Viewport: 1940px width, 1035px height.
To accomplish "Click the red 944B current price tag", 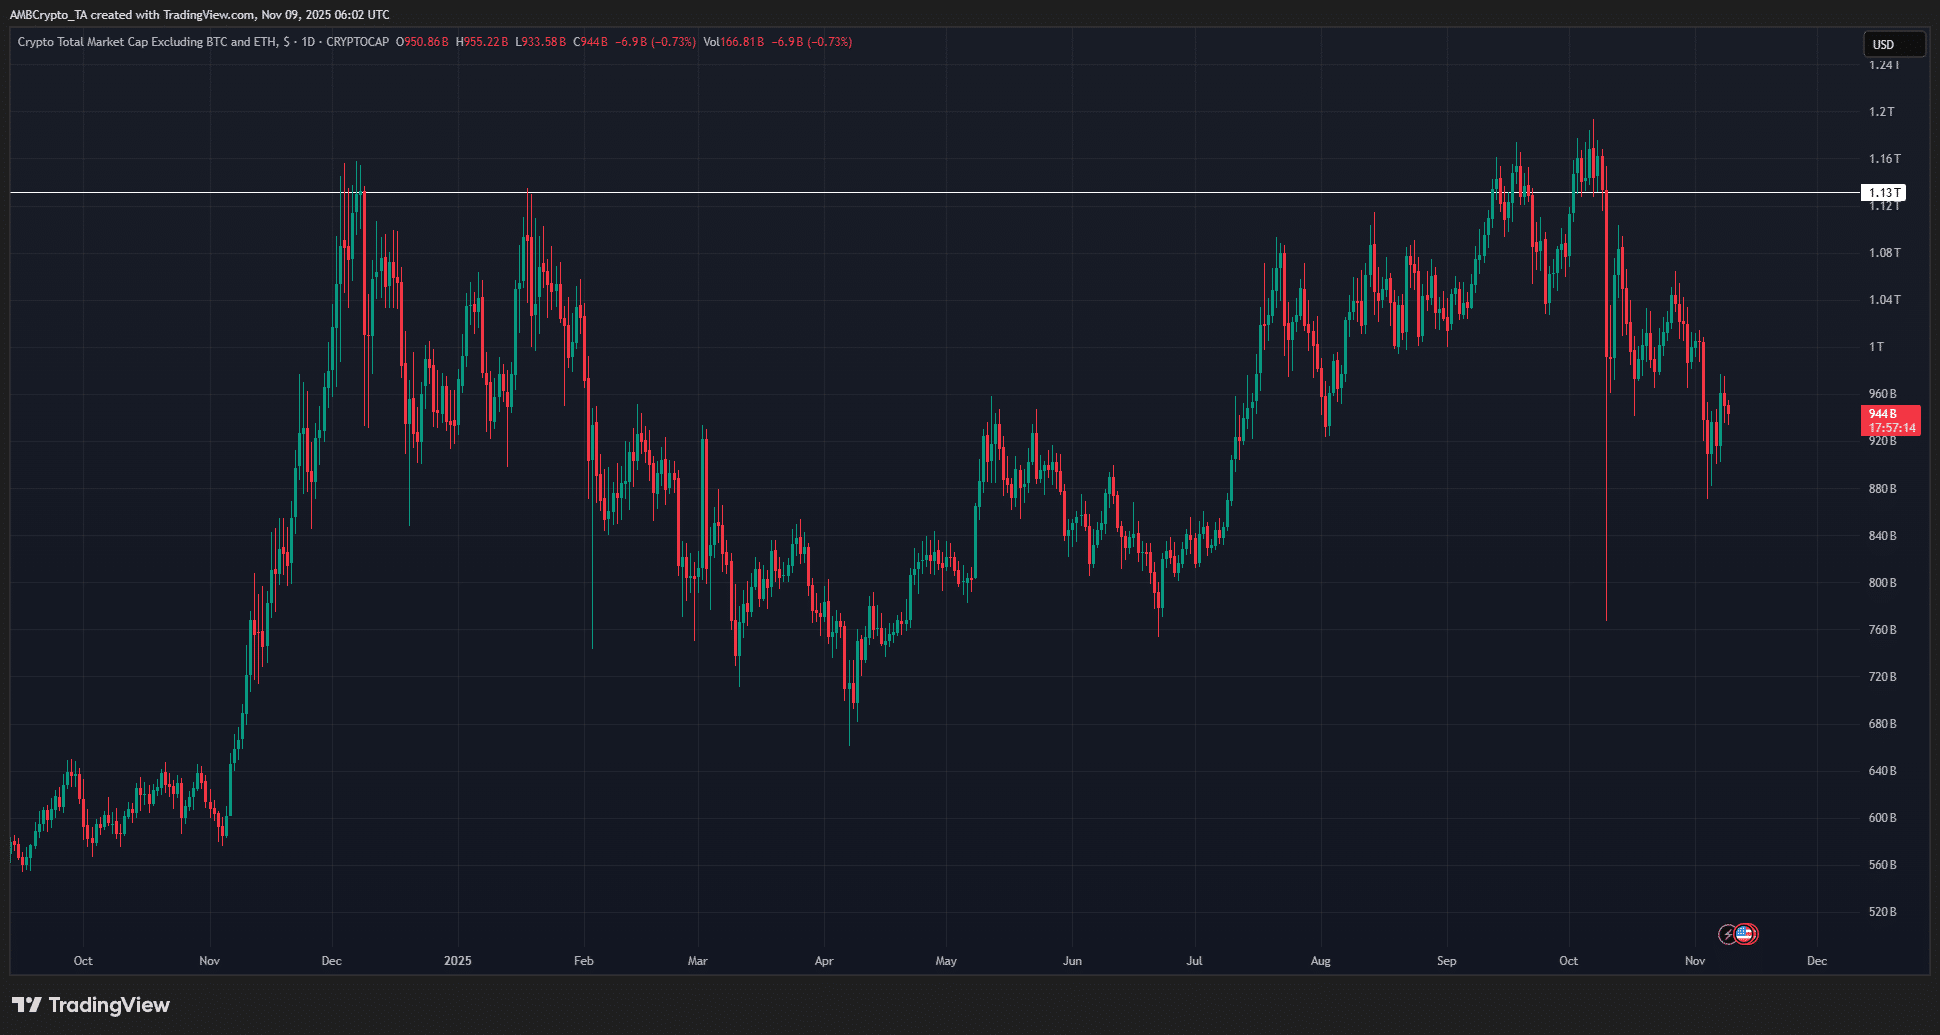I will click(x=1890, y=420).
